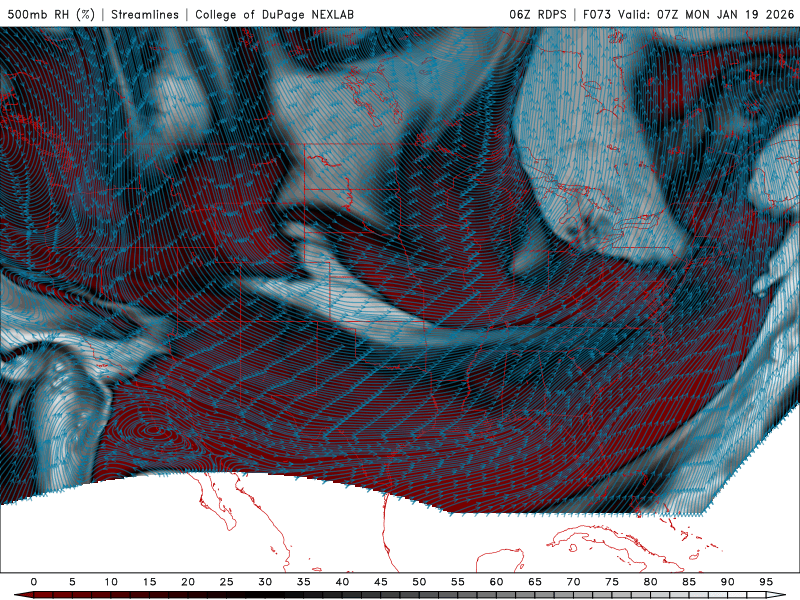Select the 70 value on color scale

pos(573,582)
